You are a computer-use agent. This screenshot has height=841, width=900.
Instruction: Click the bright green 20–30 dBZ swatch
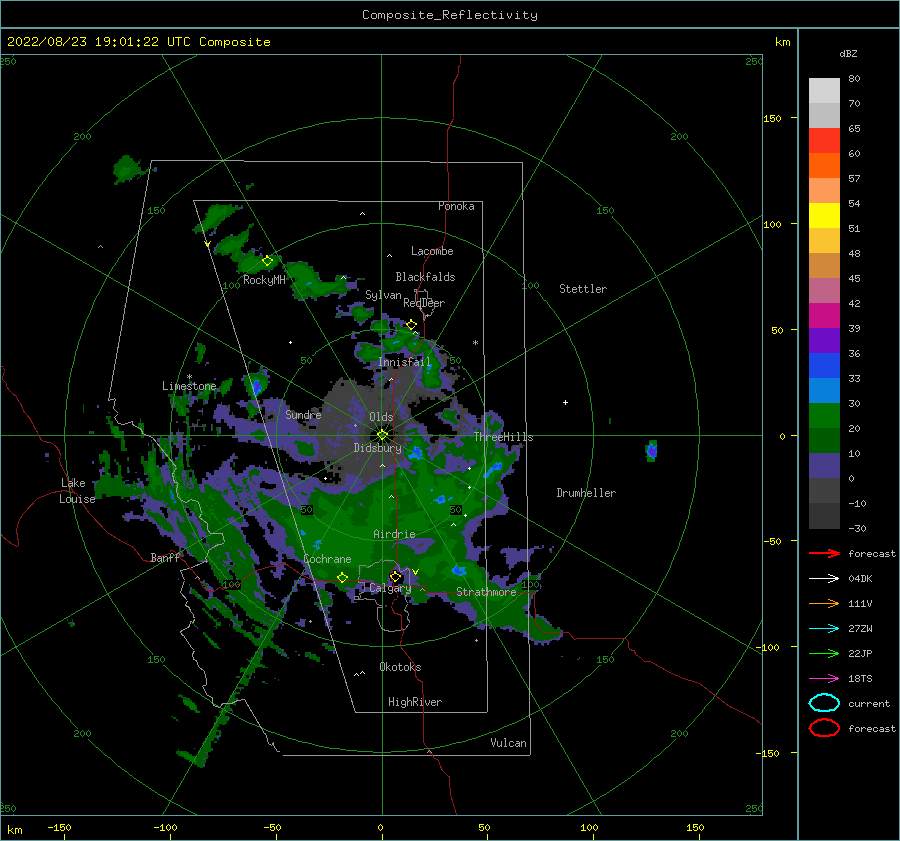click(x=824, y=416)
